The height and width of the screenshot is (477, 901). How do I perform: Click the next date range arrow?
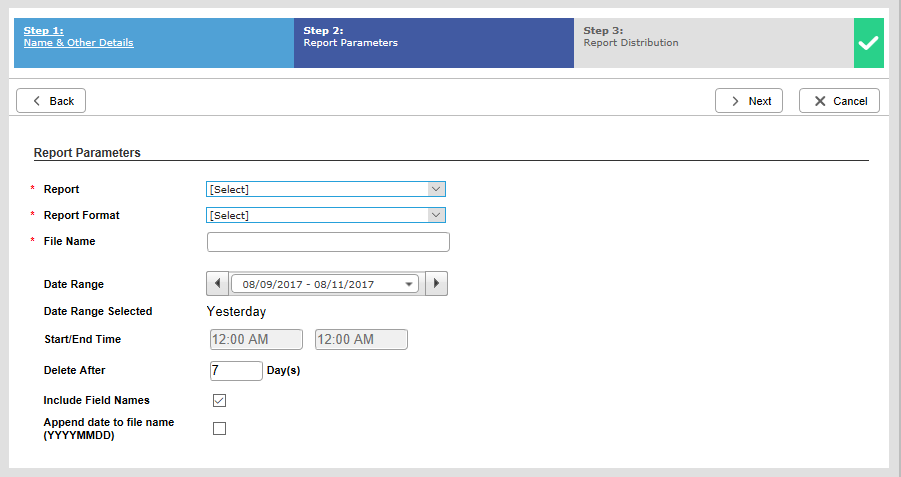coord(436,283)
